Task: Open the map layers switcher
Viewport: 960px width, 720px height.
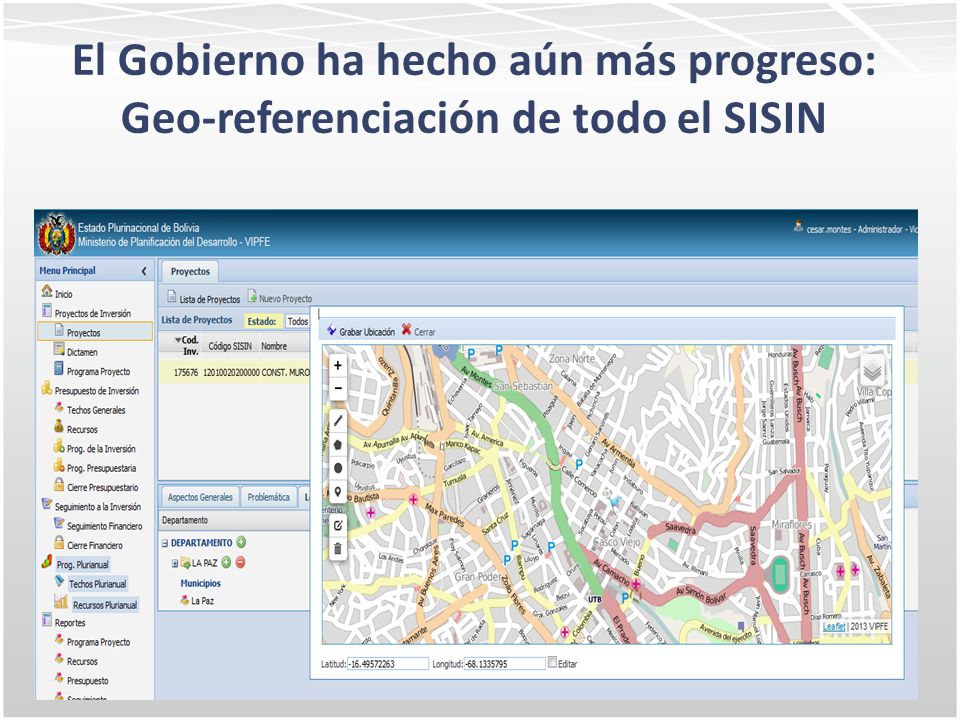Action: [872, 370]
